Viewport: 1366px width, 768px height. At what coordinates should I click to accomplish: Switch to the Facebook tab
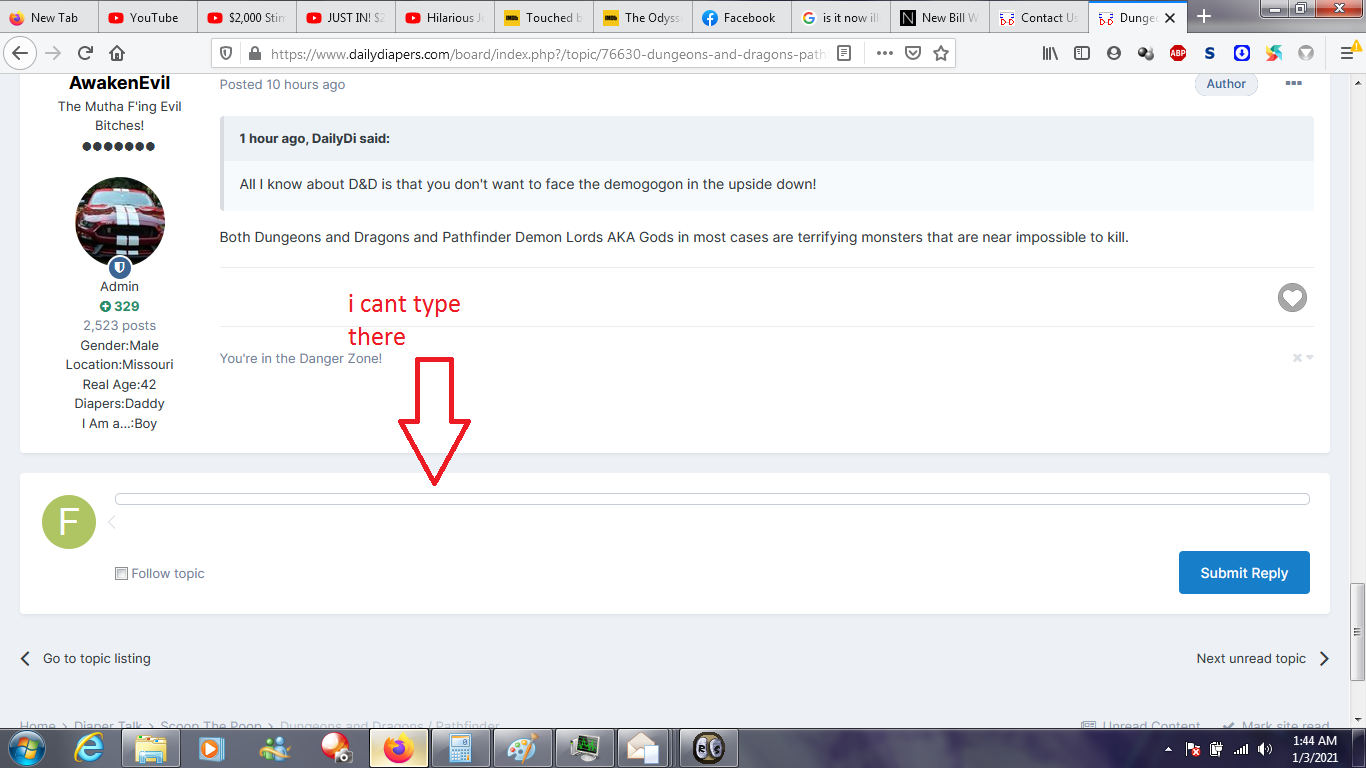click(742, 17)
